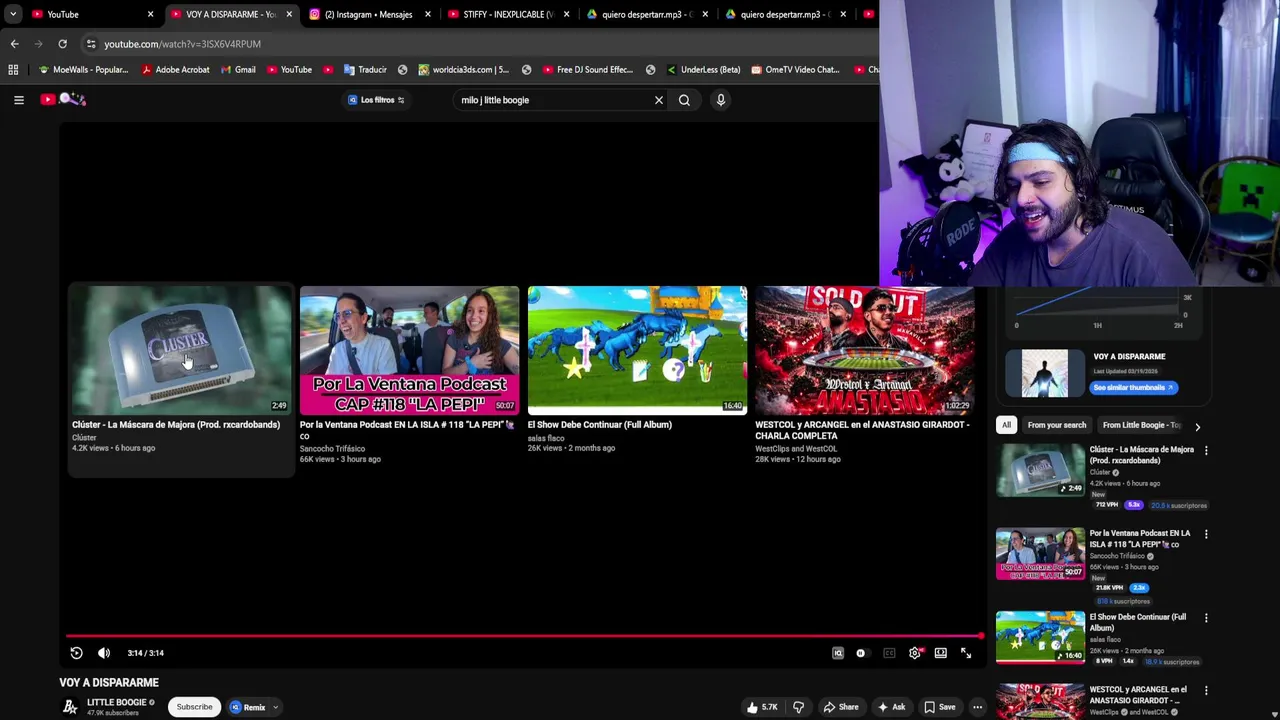Toggle autoplay switch in player
This screenshot has width=1280, height=720.
(861, 653)
